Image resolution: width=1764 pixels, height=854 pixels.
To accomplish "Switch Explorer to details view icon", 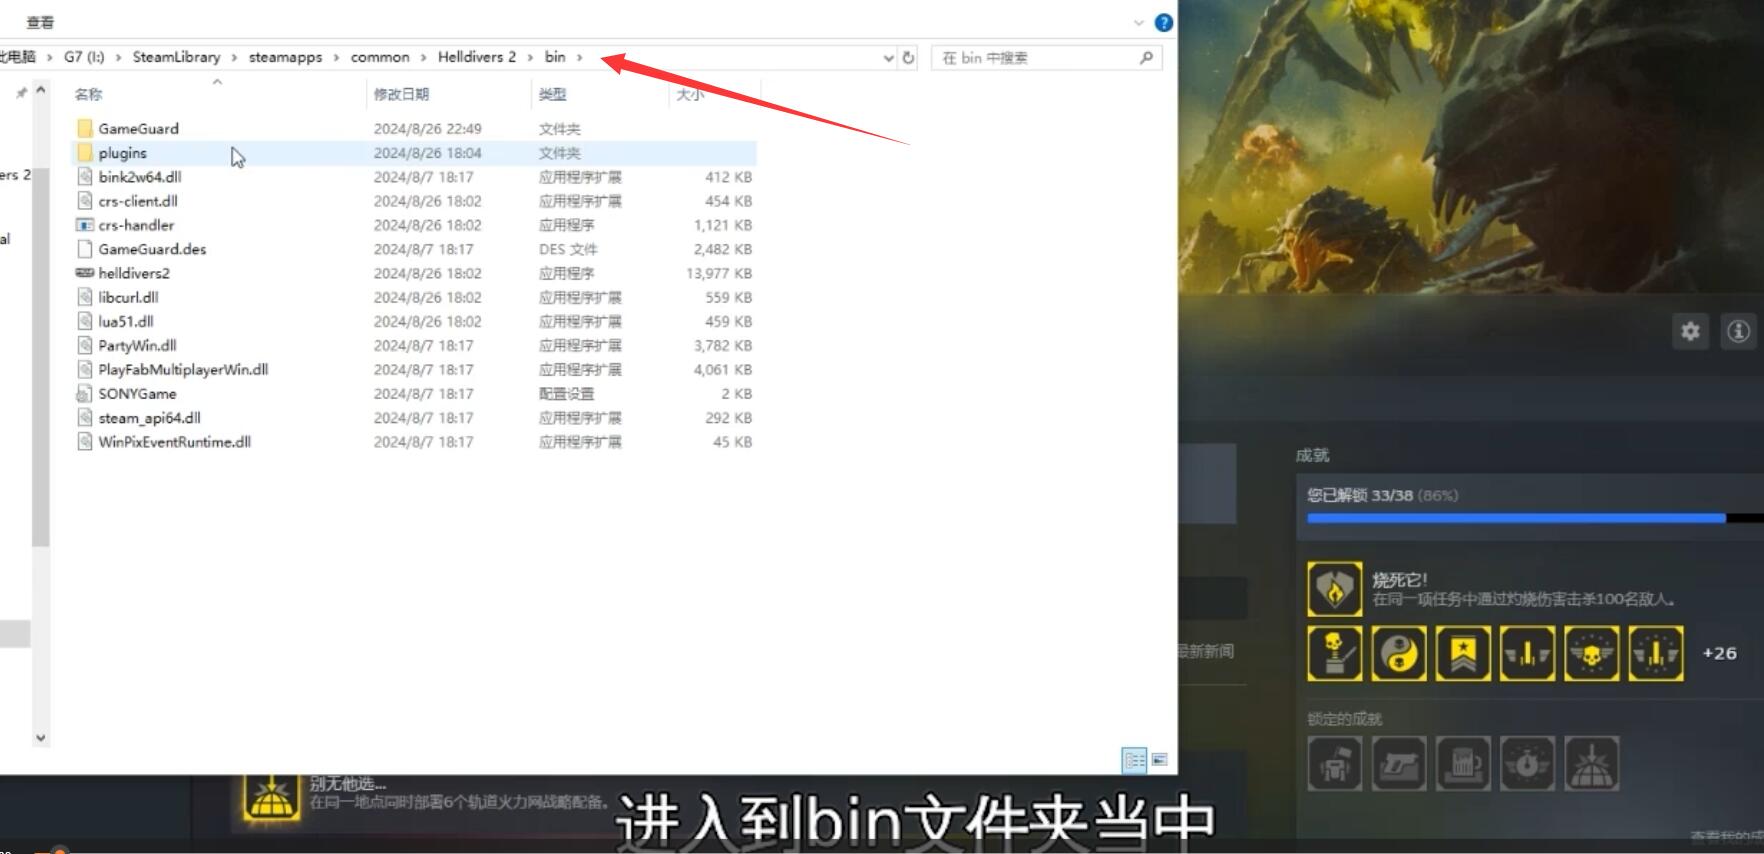I will 1134,760.
